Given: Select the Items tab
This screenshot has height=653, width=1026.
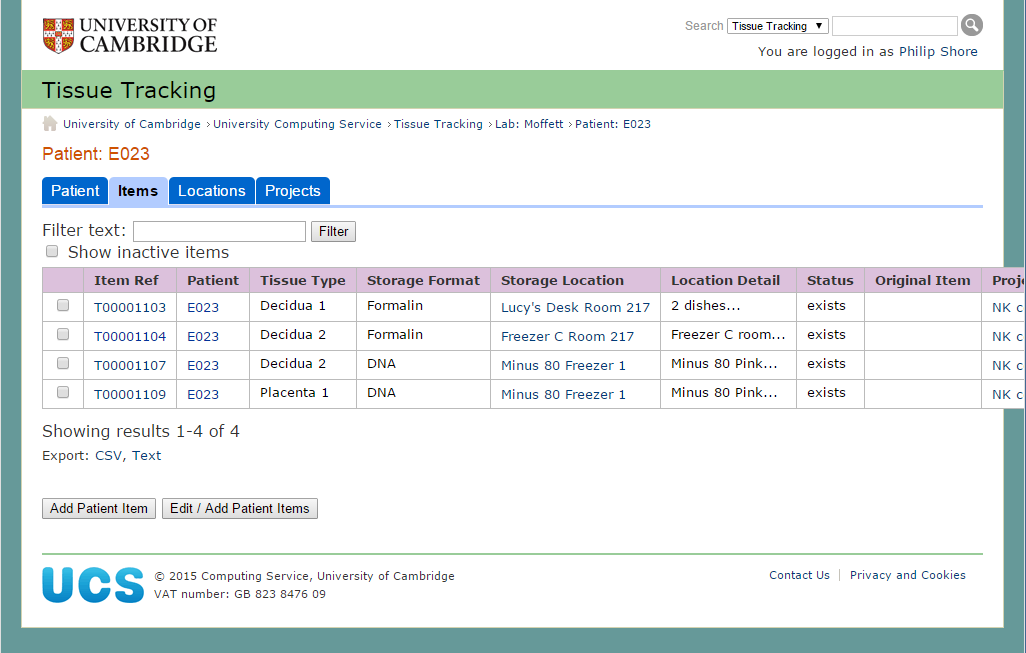Looking at the screenshot, I should 138,191.
